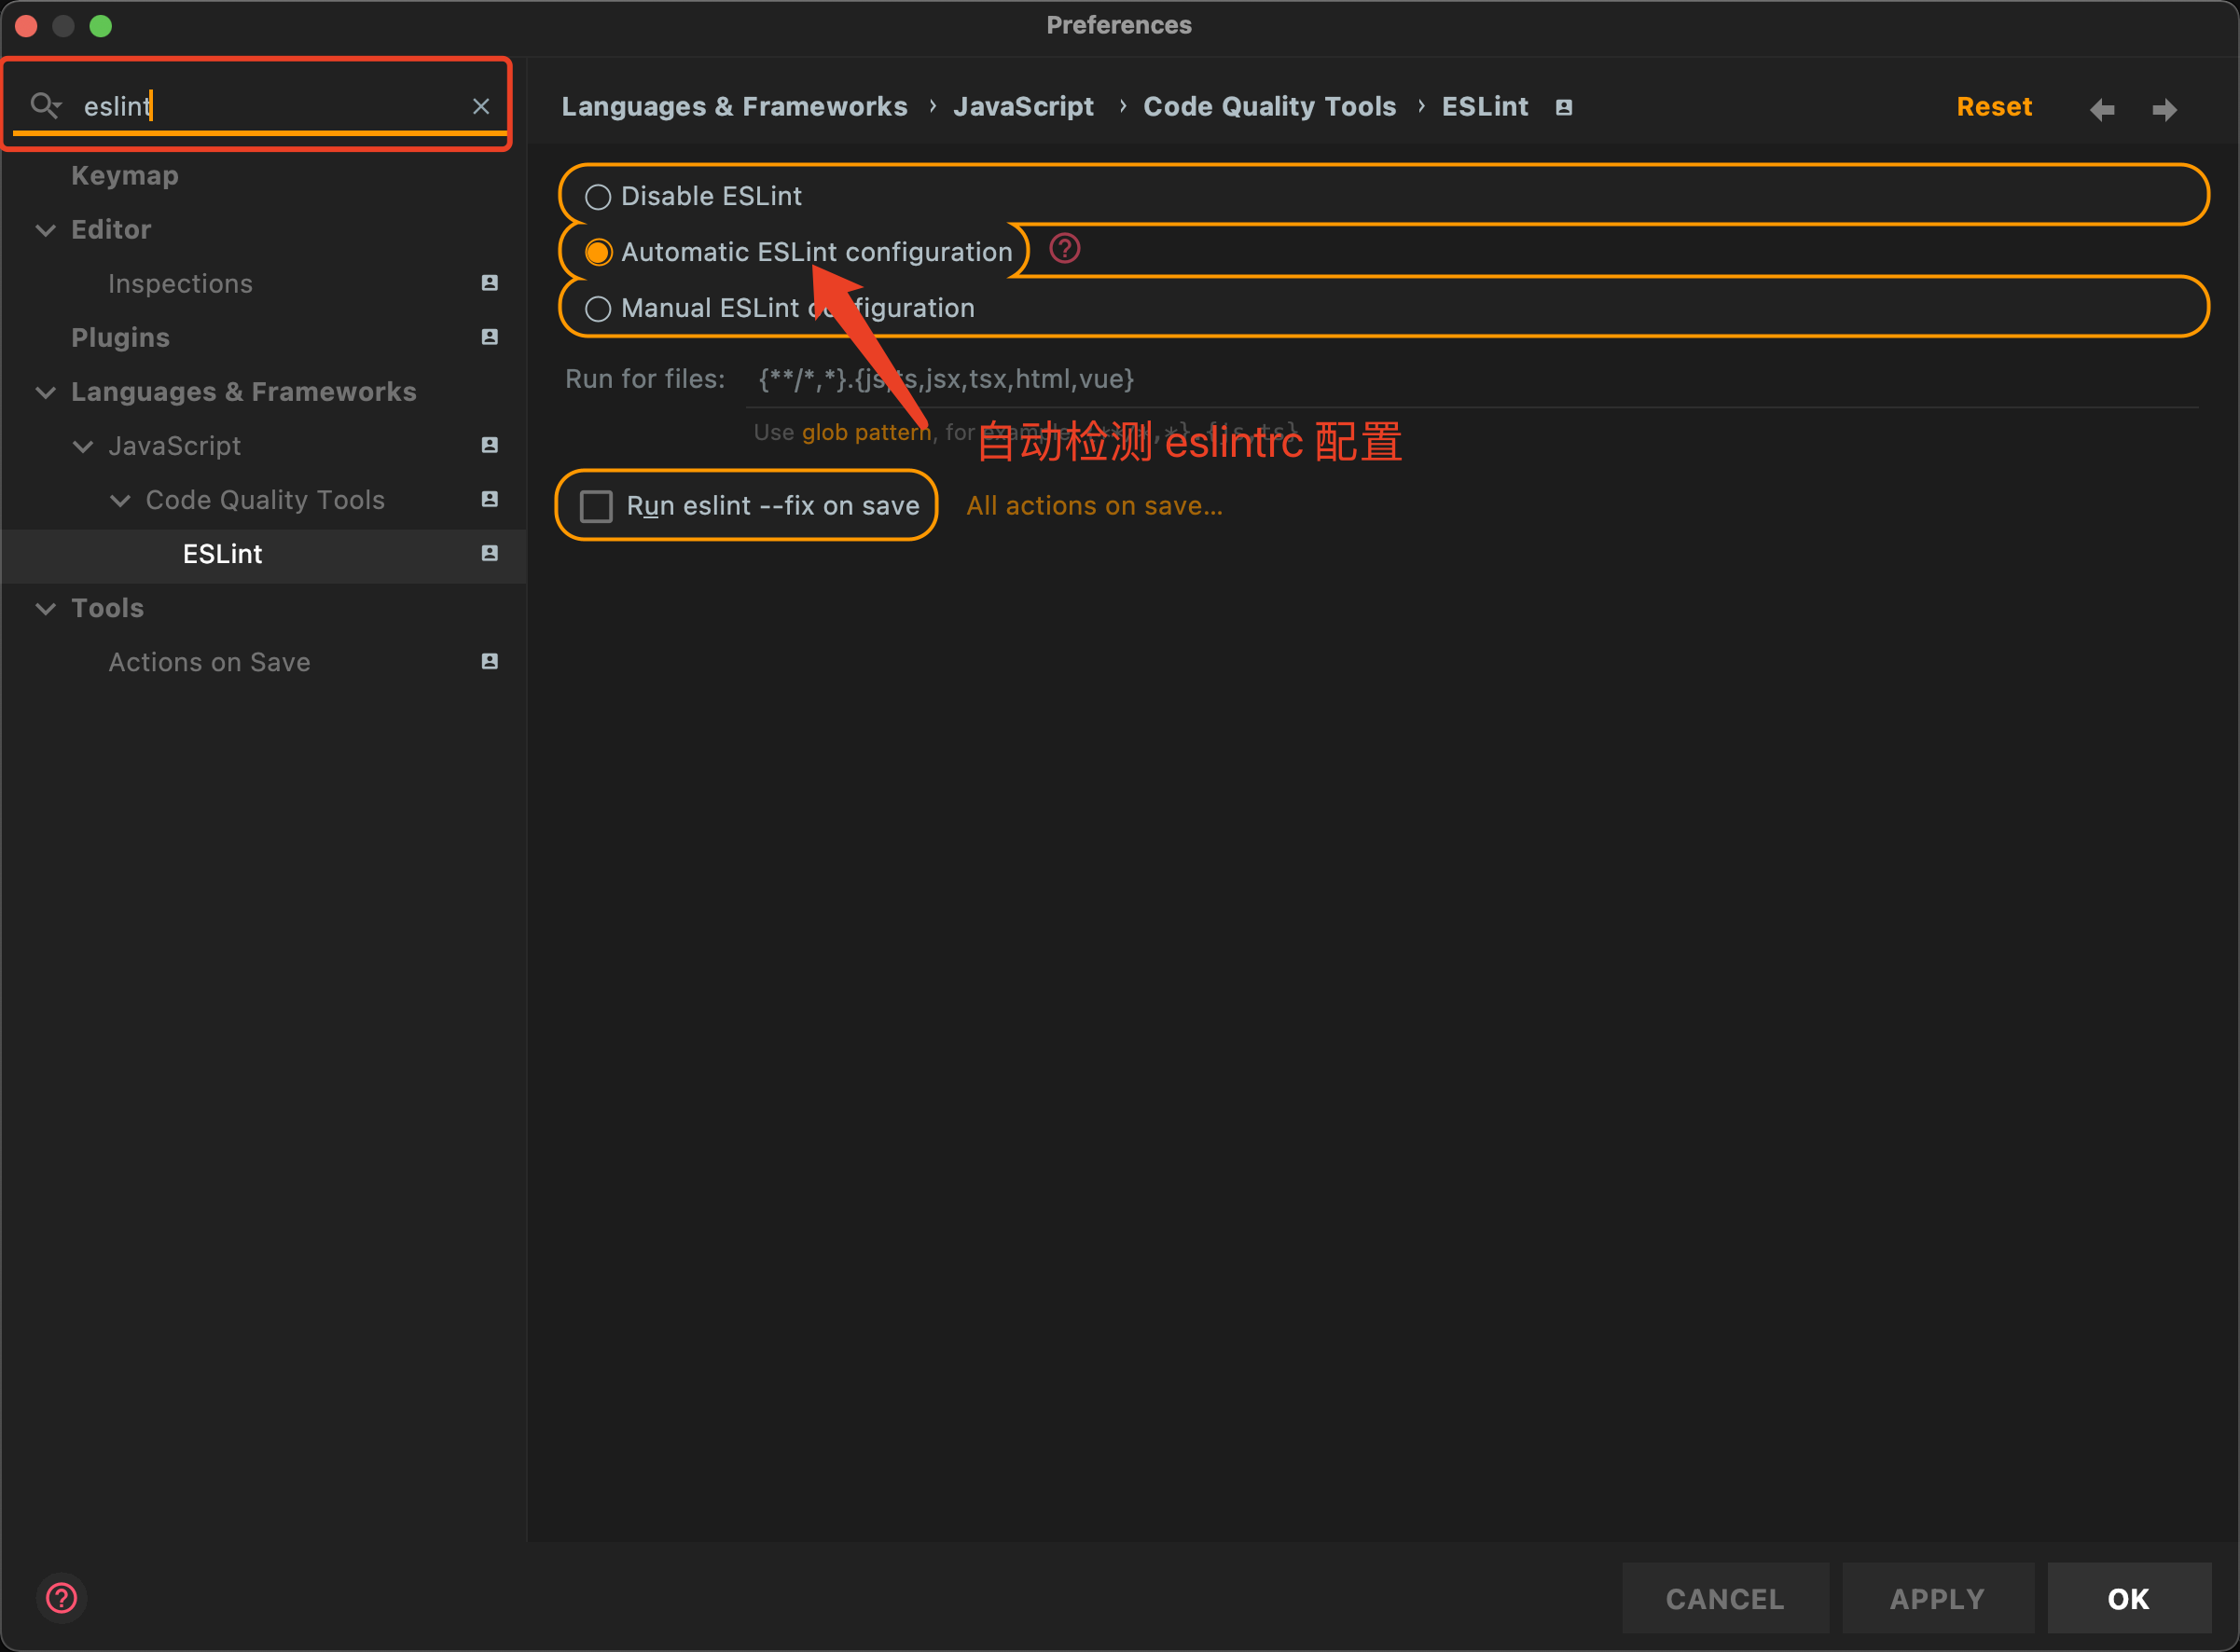The image size is (2240, 1652).
Task: Collapse the JavaScript tree node
Action: click(x=83, y=446)
